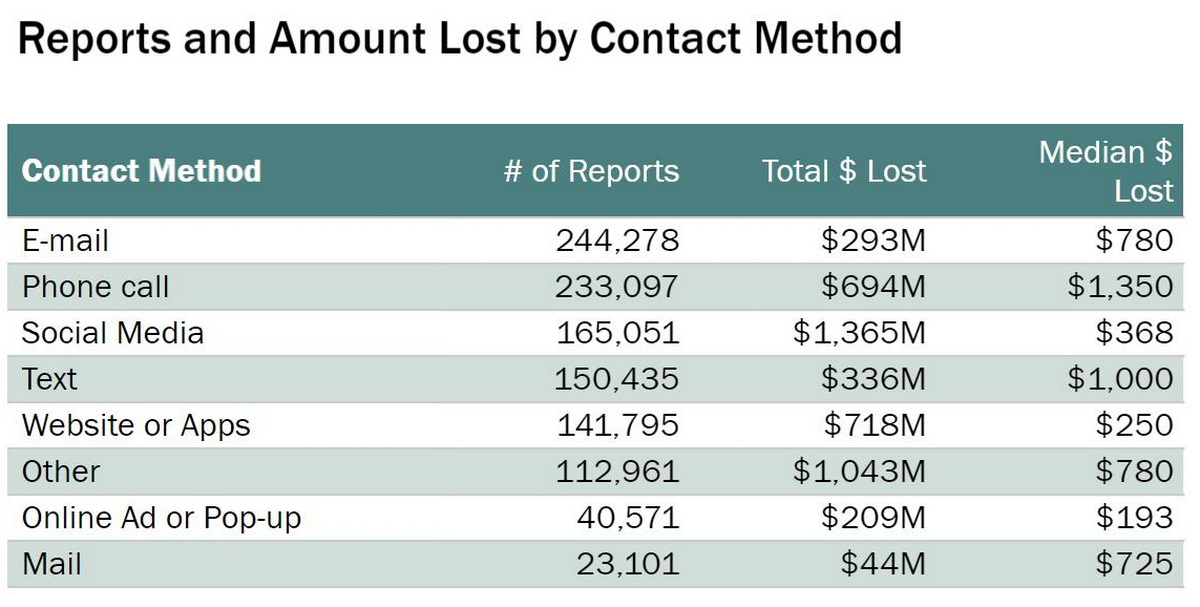Click the 244,278 reports cell
Viewport: 1200px width, 607px height.
tap(617, 240)
